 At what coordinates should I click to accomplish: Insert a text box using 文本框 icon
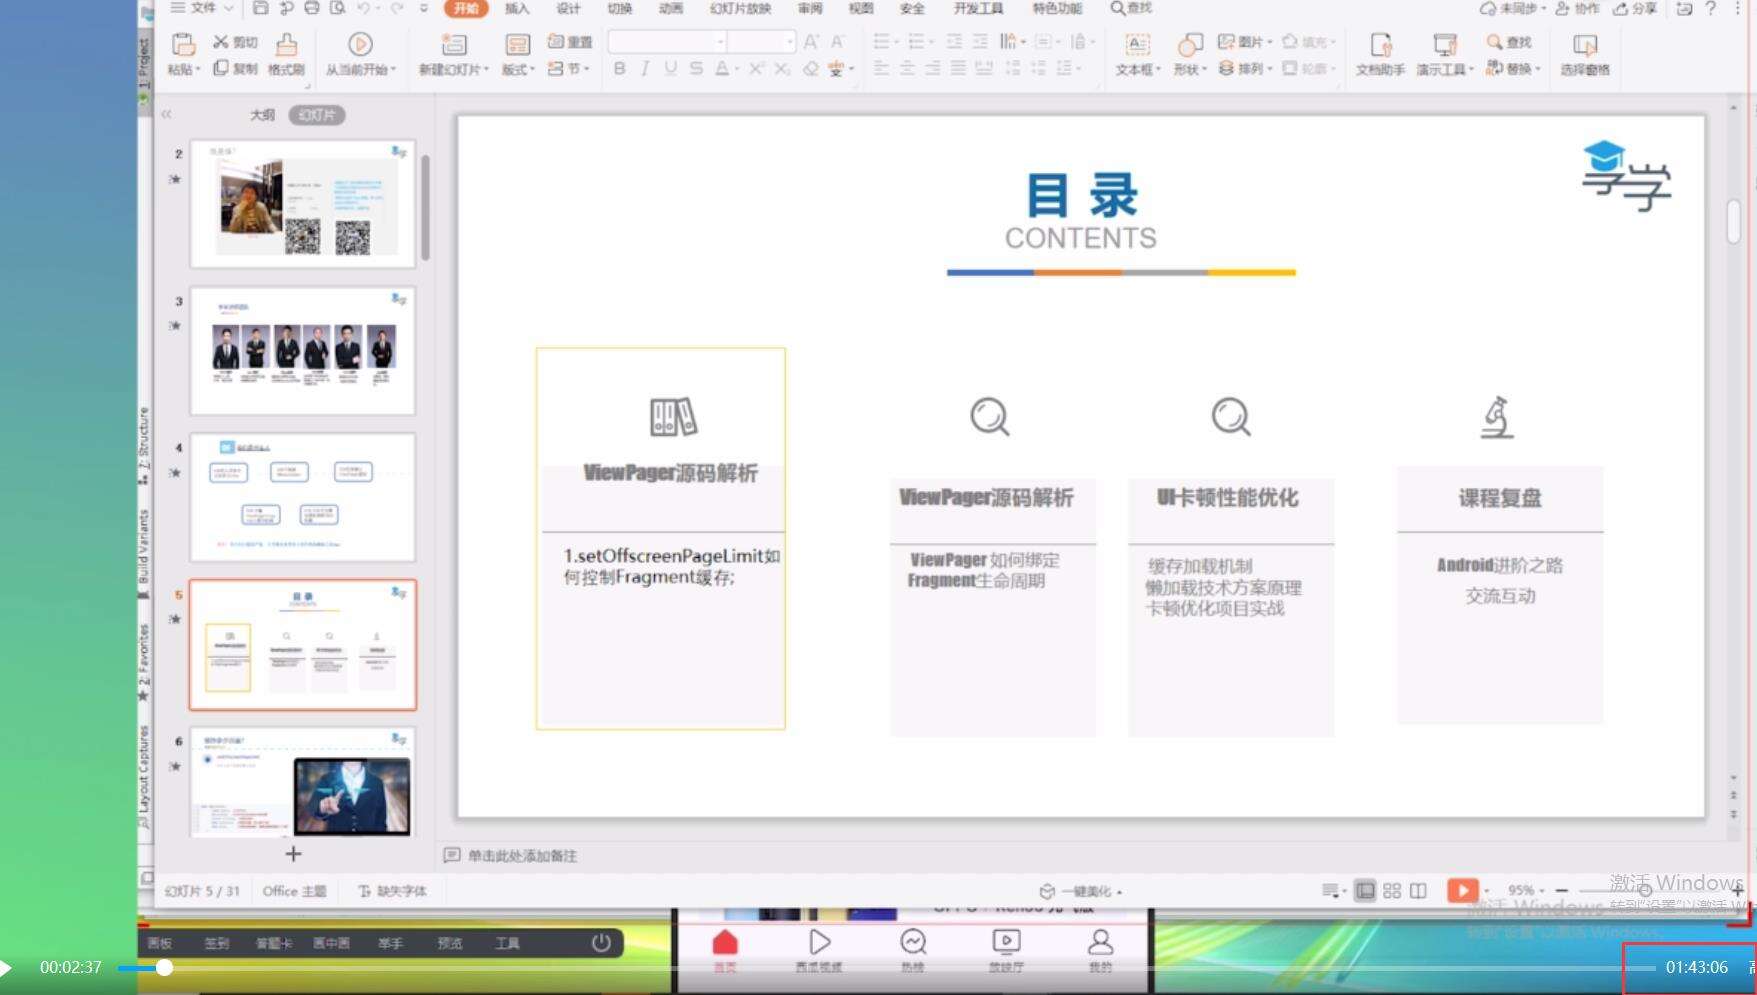(x=1135, y=55)
